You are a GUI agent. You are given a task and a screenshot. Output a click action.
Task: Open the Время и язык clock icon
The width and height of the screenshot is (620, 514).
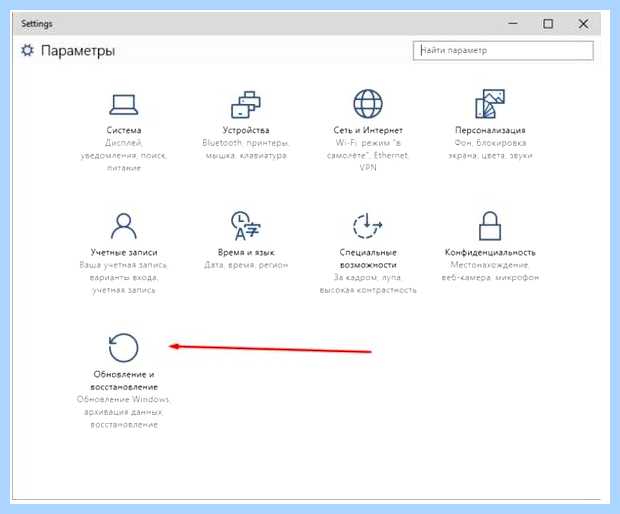pyautogui.click(x=246, y=226)
